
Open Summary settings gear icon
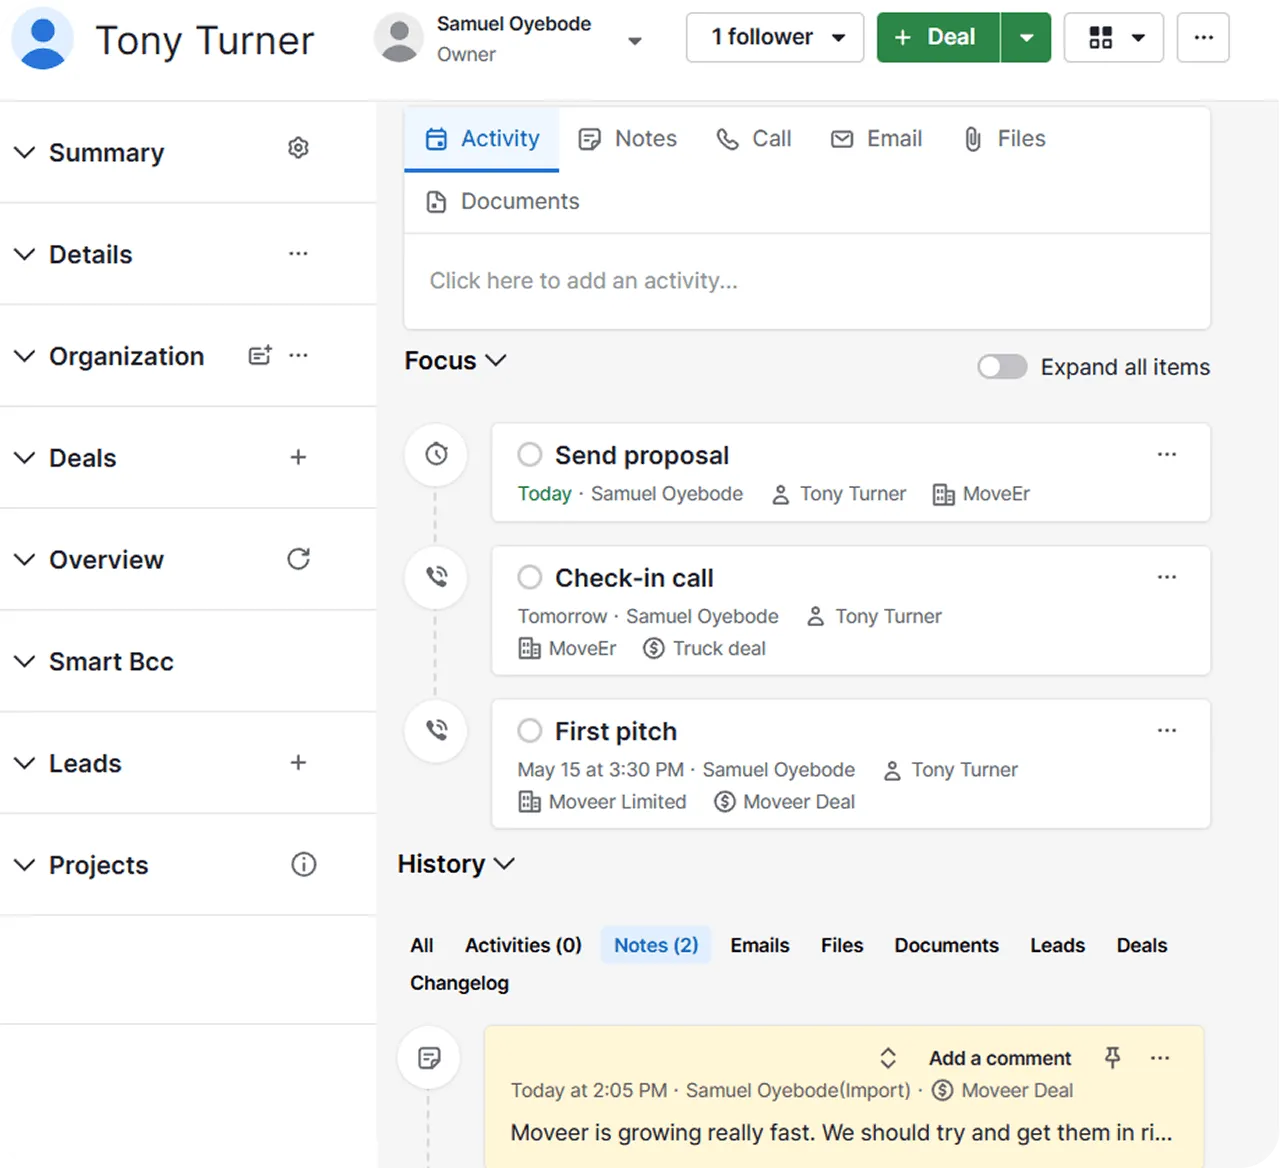[298, 148]
